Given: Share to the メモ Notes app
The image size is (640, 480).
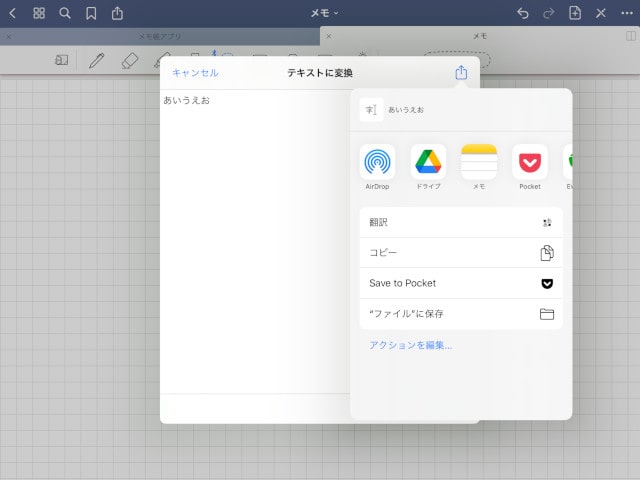Looking at the screenshot, I should (x=479, y=167).
